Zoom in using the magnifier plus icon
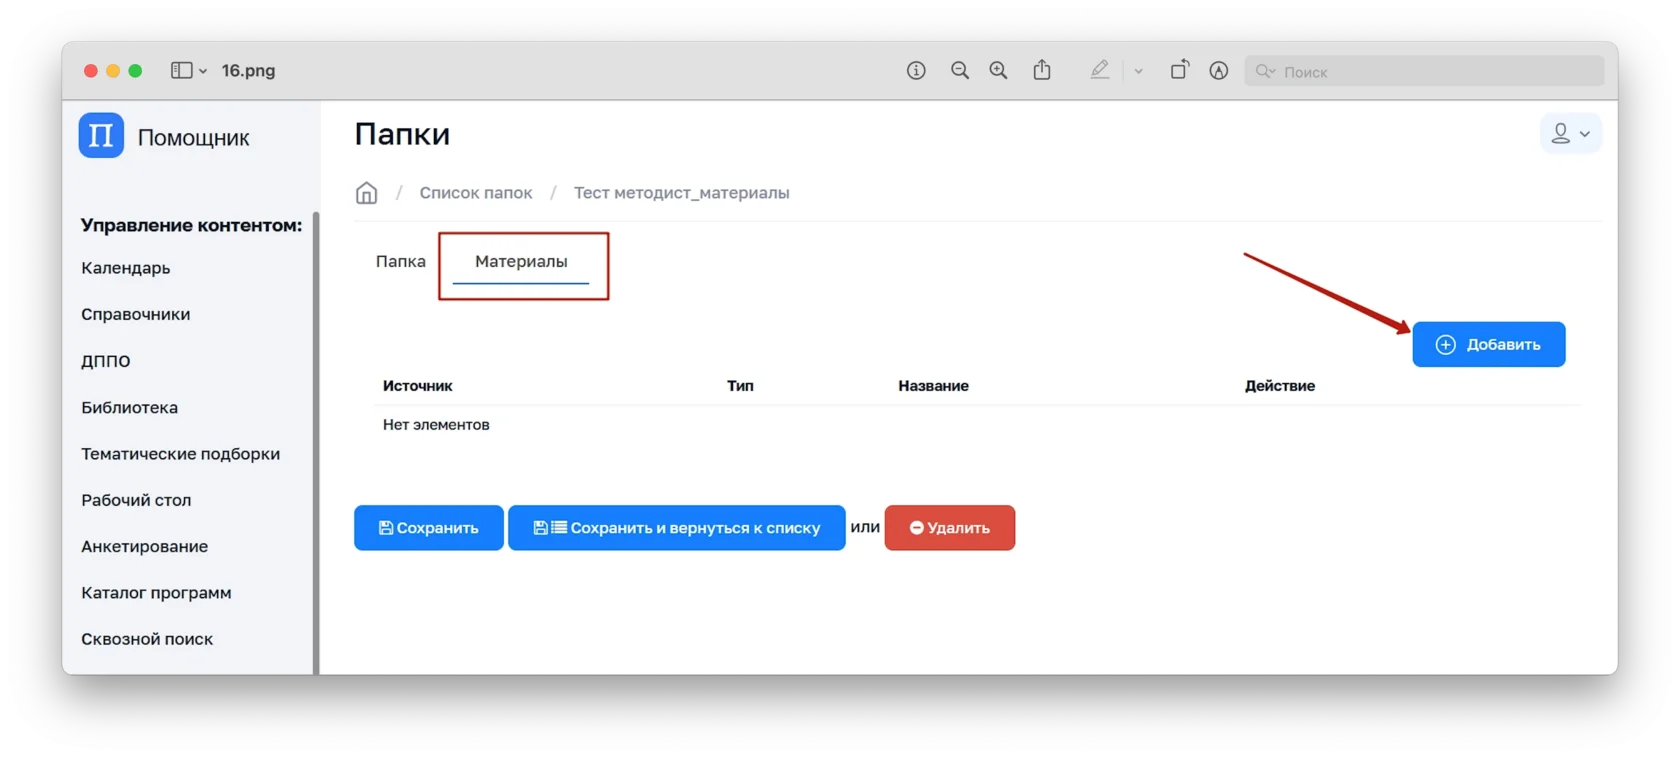This screenshot has width=1680, height=757. point(998,70)
